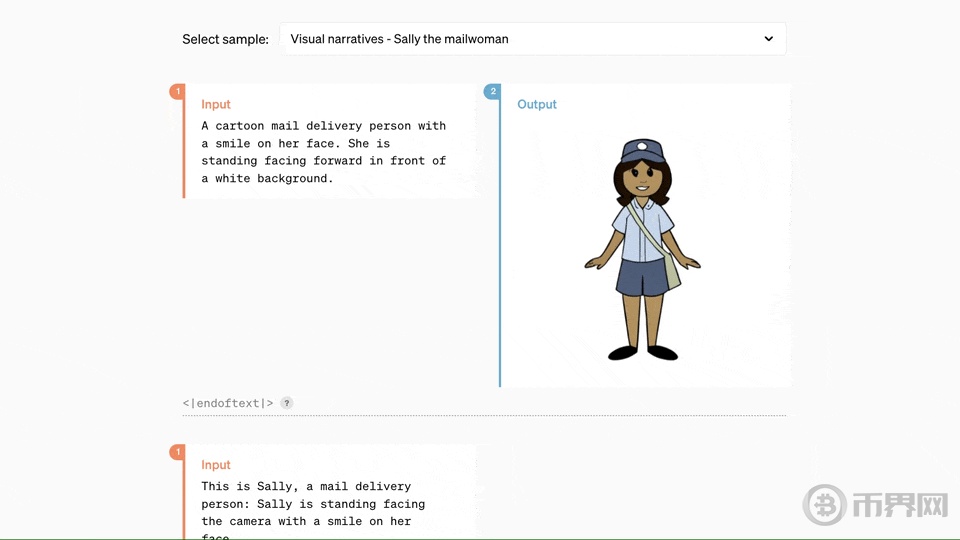This screenshot has width=960, height=540.
Task: Click the mailwoman's blue cap in output
Action: tap(641, 151)
